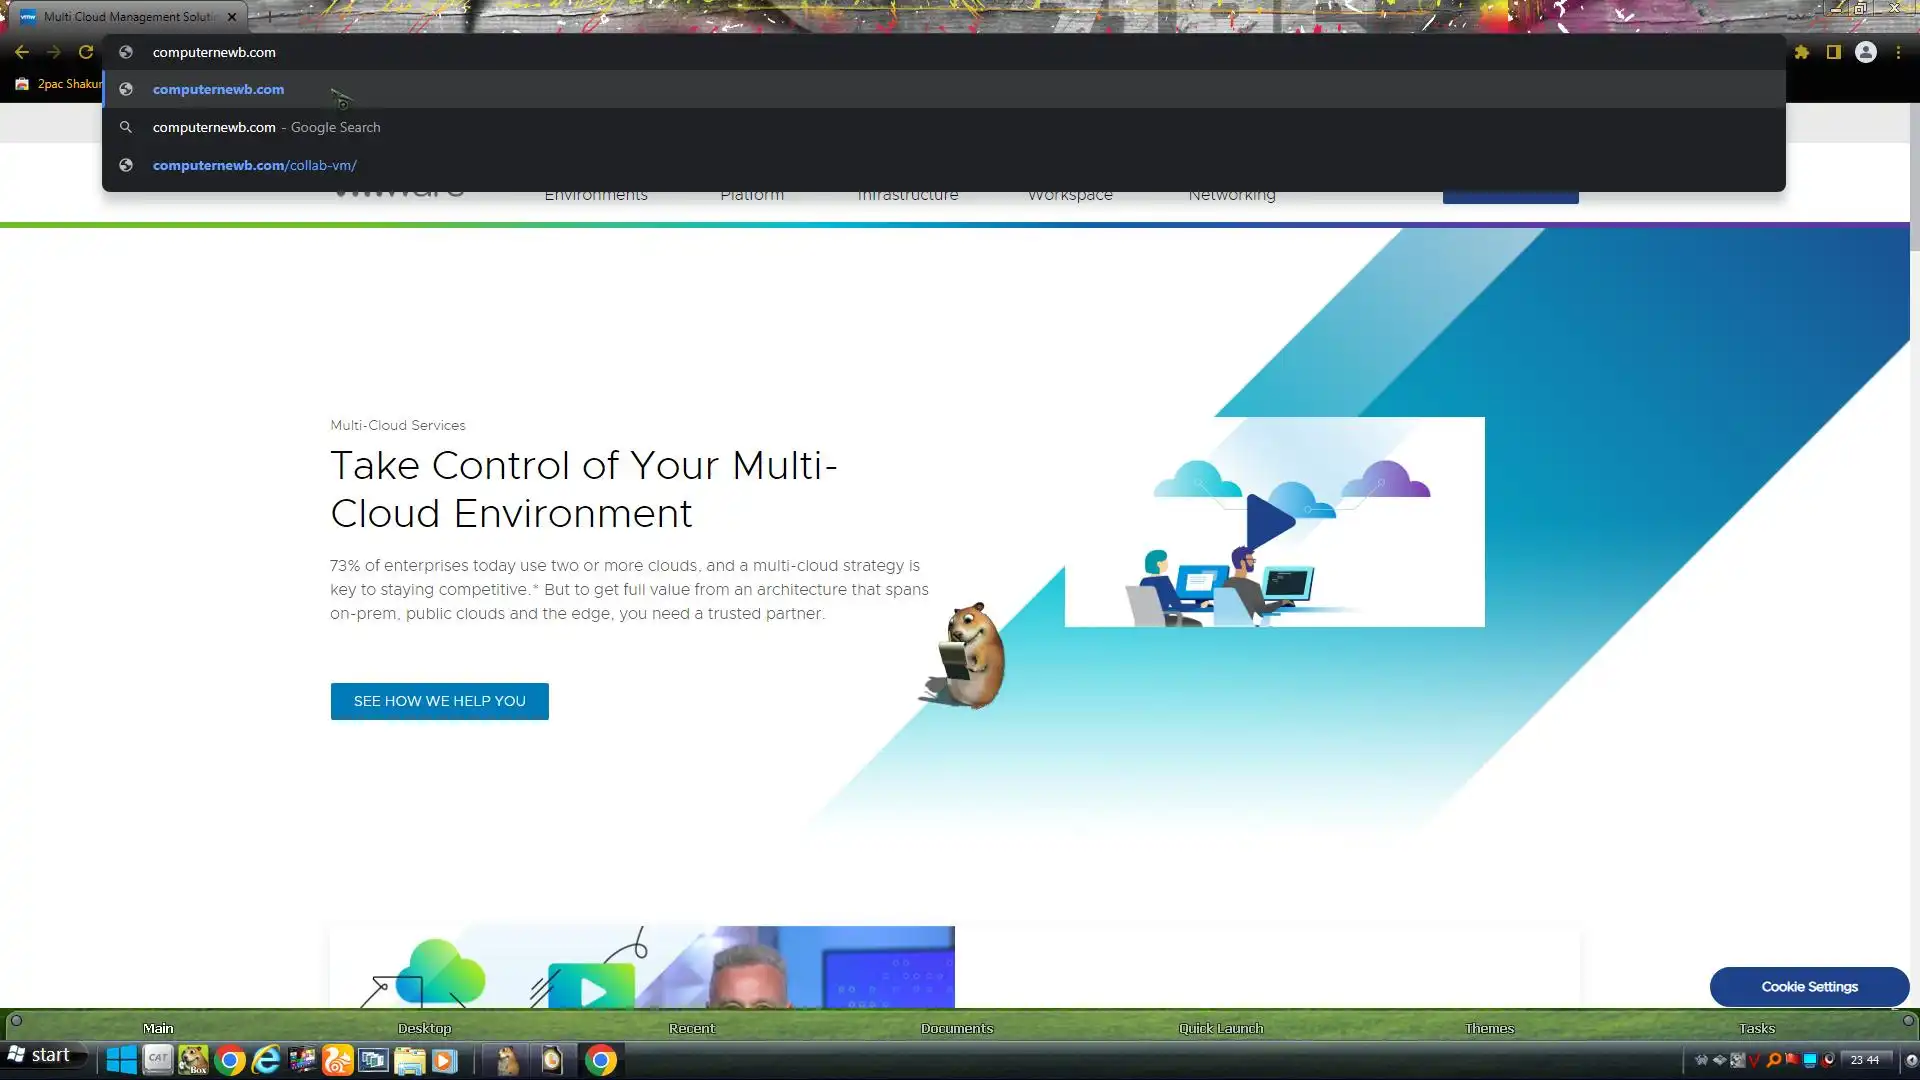This screenshot has width=1920, height=1080.
Task: Open Chrome's three-dot menu
Action: (x=1898, y=52)
